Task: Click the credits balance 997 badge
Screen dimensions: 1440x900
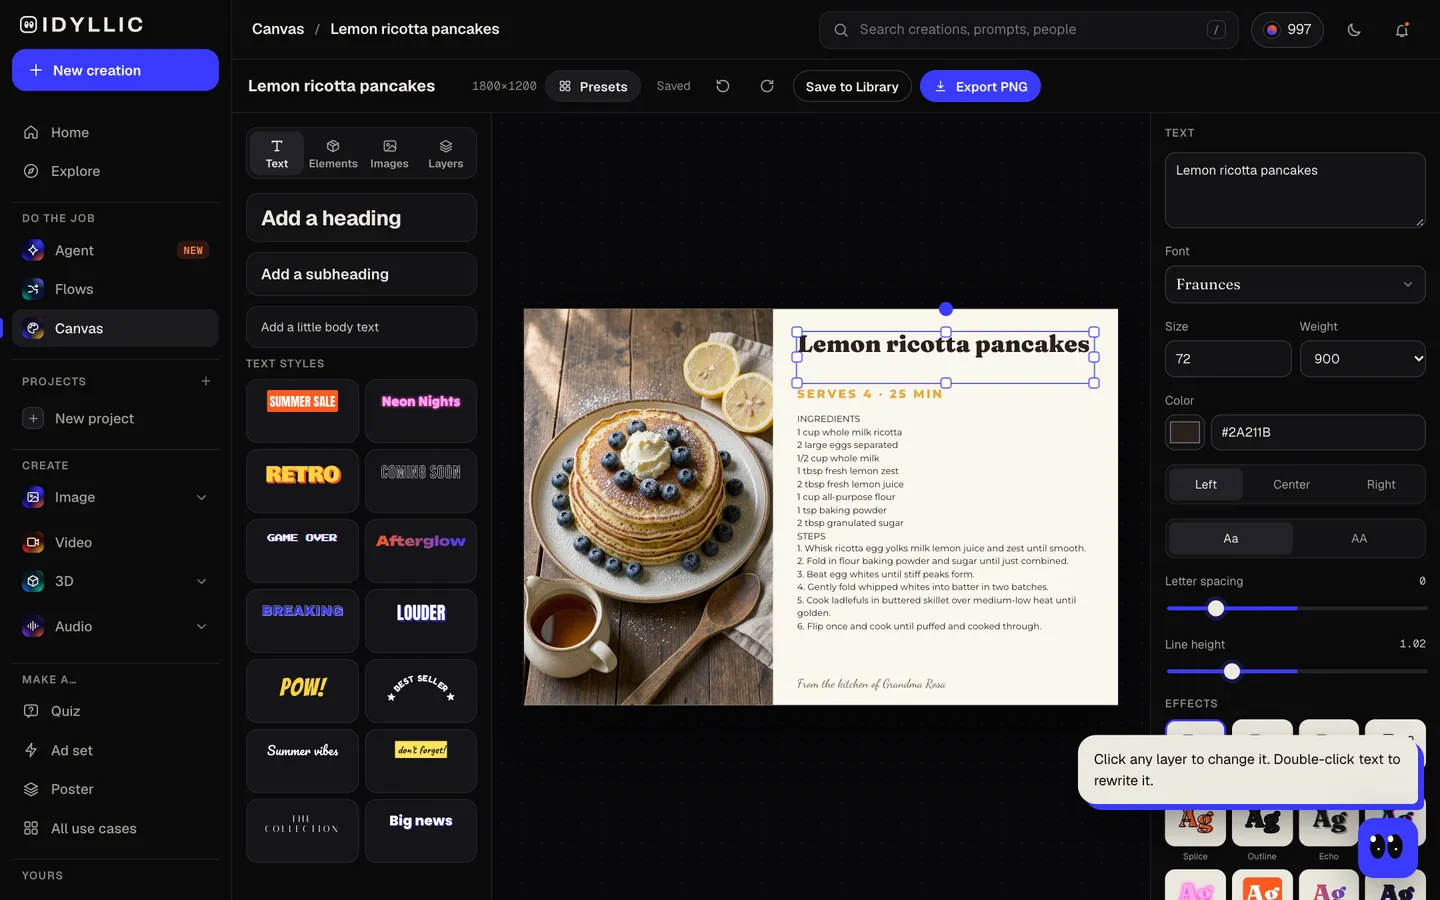Action: click(1287, 30)
